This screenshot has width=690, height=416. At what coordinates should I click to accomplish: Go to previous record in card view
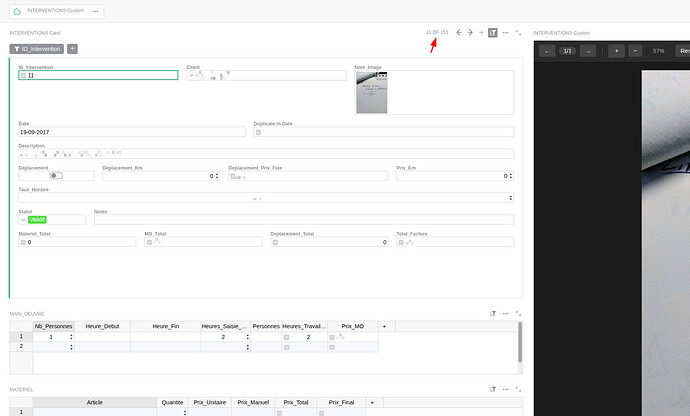458,33
